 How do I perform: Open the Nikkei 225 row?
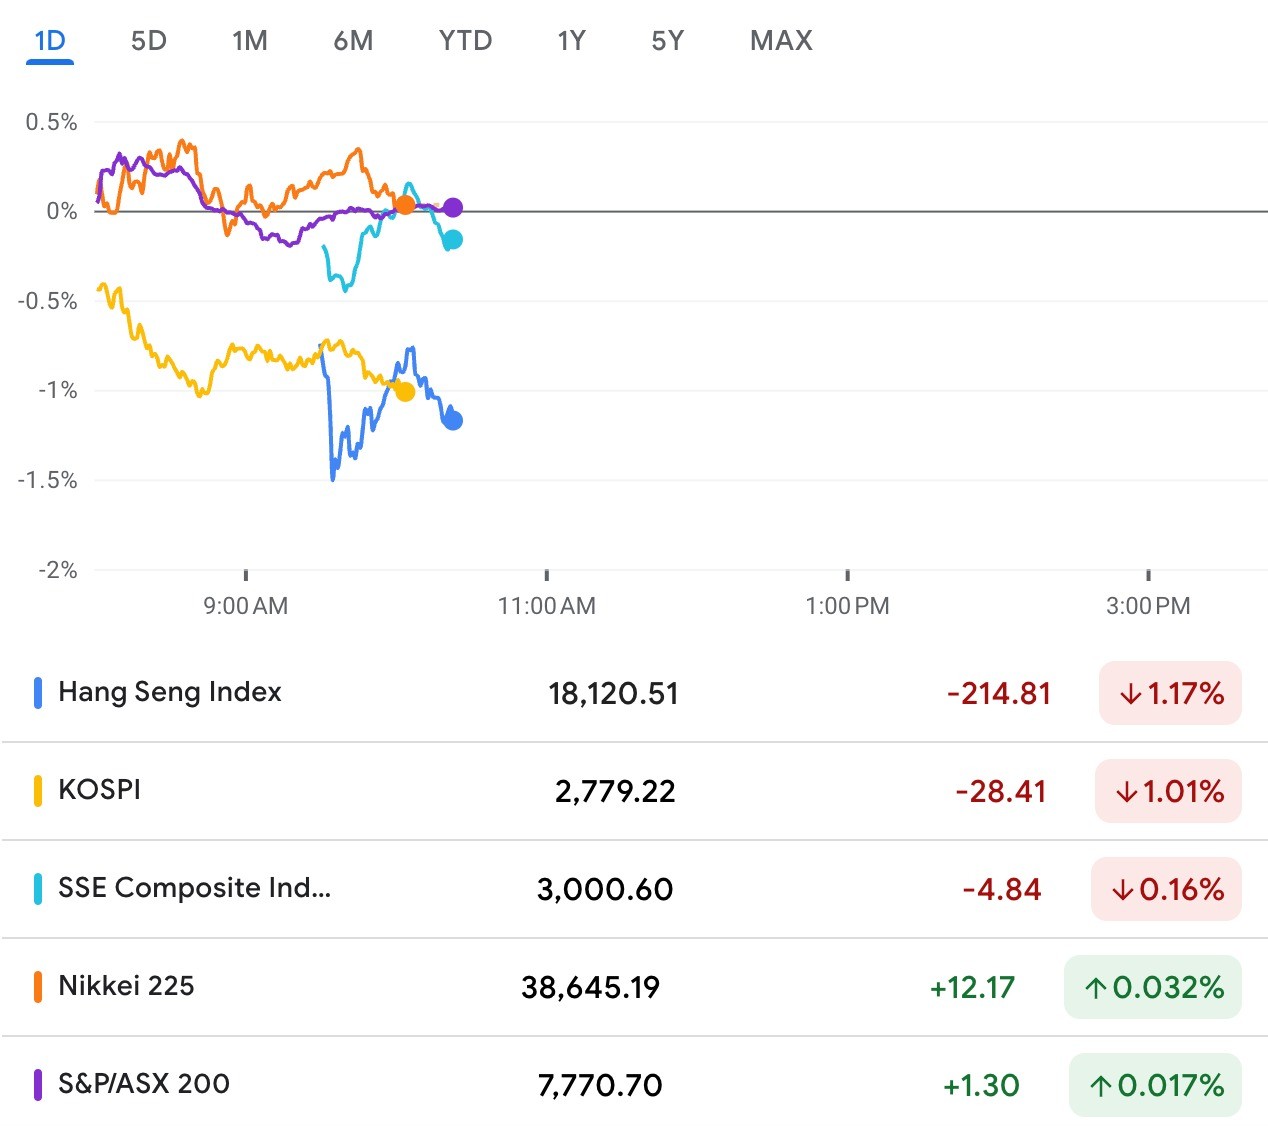pyautogui.click(x=634, y=987)
